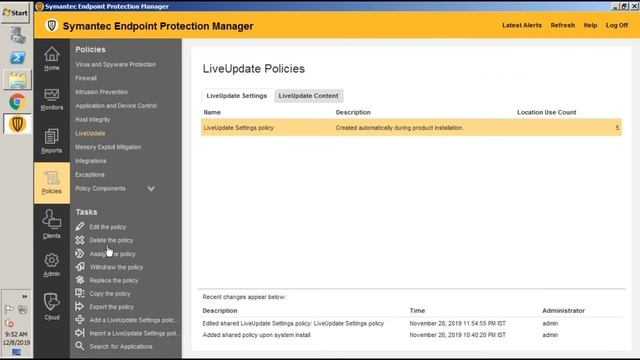Select the LiveUpdate Settings policy row
The image size is (640, 360).
click(411, 128)
